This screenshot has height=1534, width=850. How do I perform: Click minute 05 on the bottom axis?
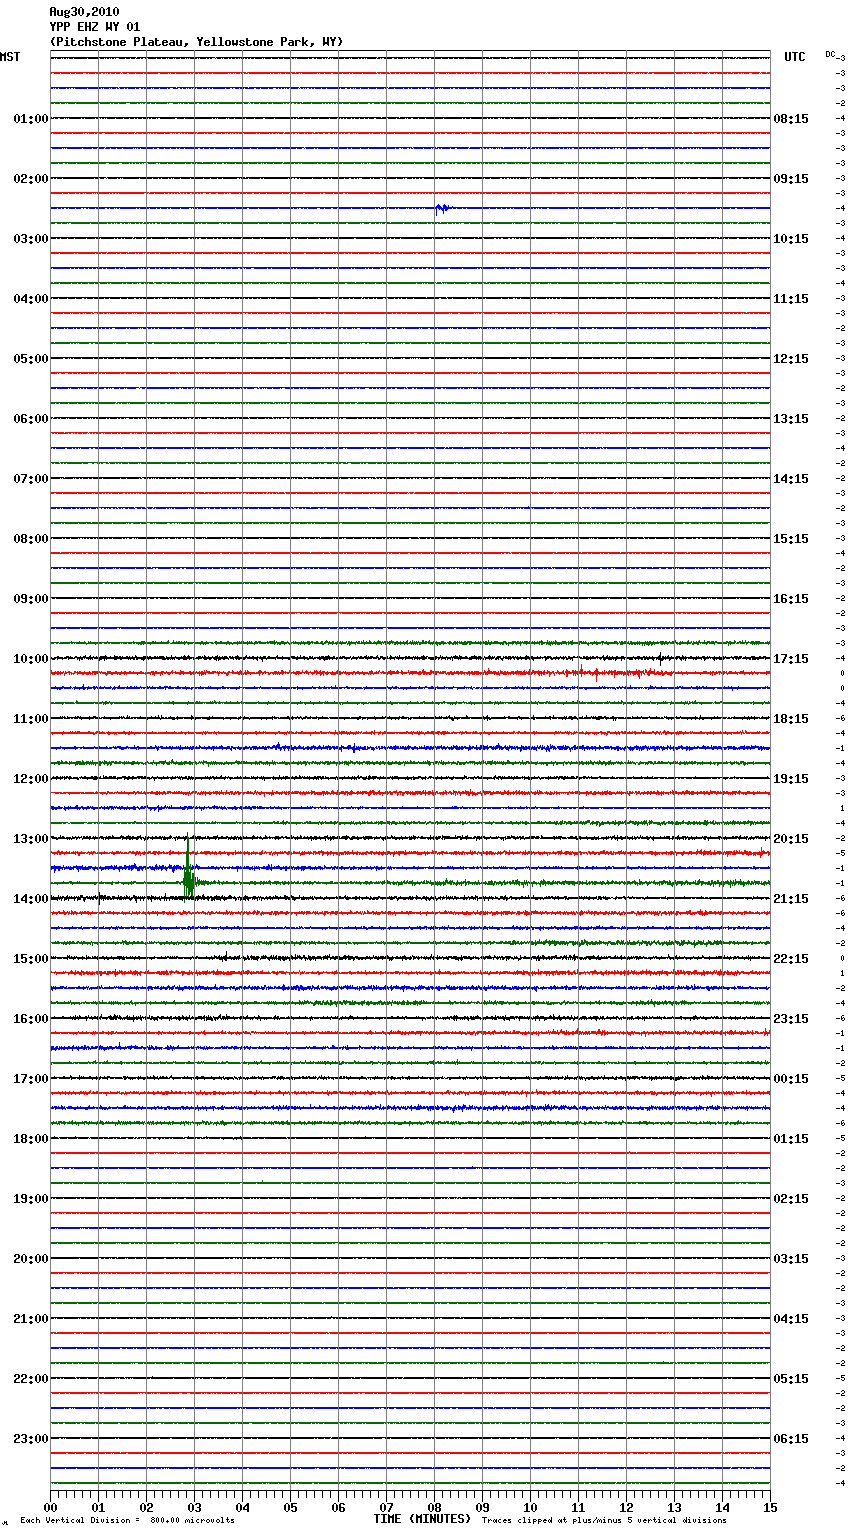click(x=290, y=1507)
